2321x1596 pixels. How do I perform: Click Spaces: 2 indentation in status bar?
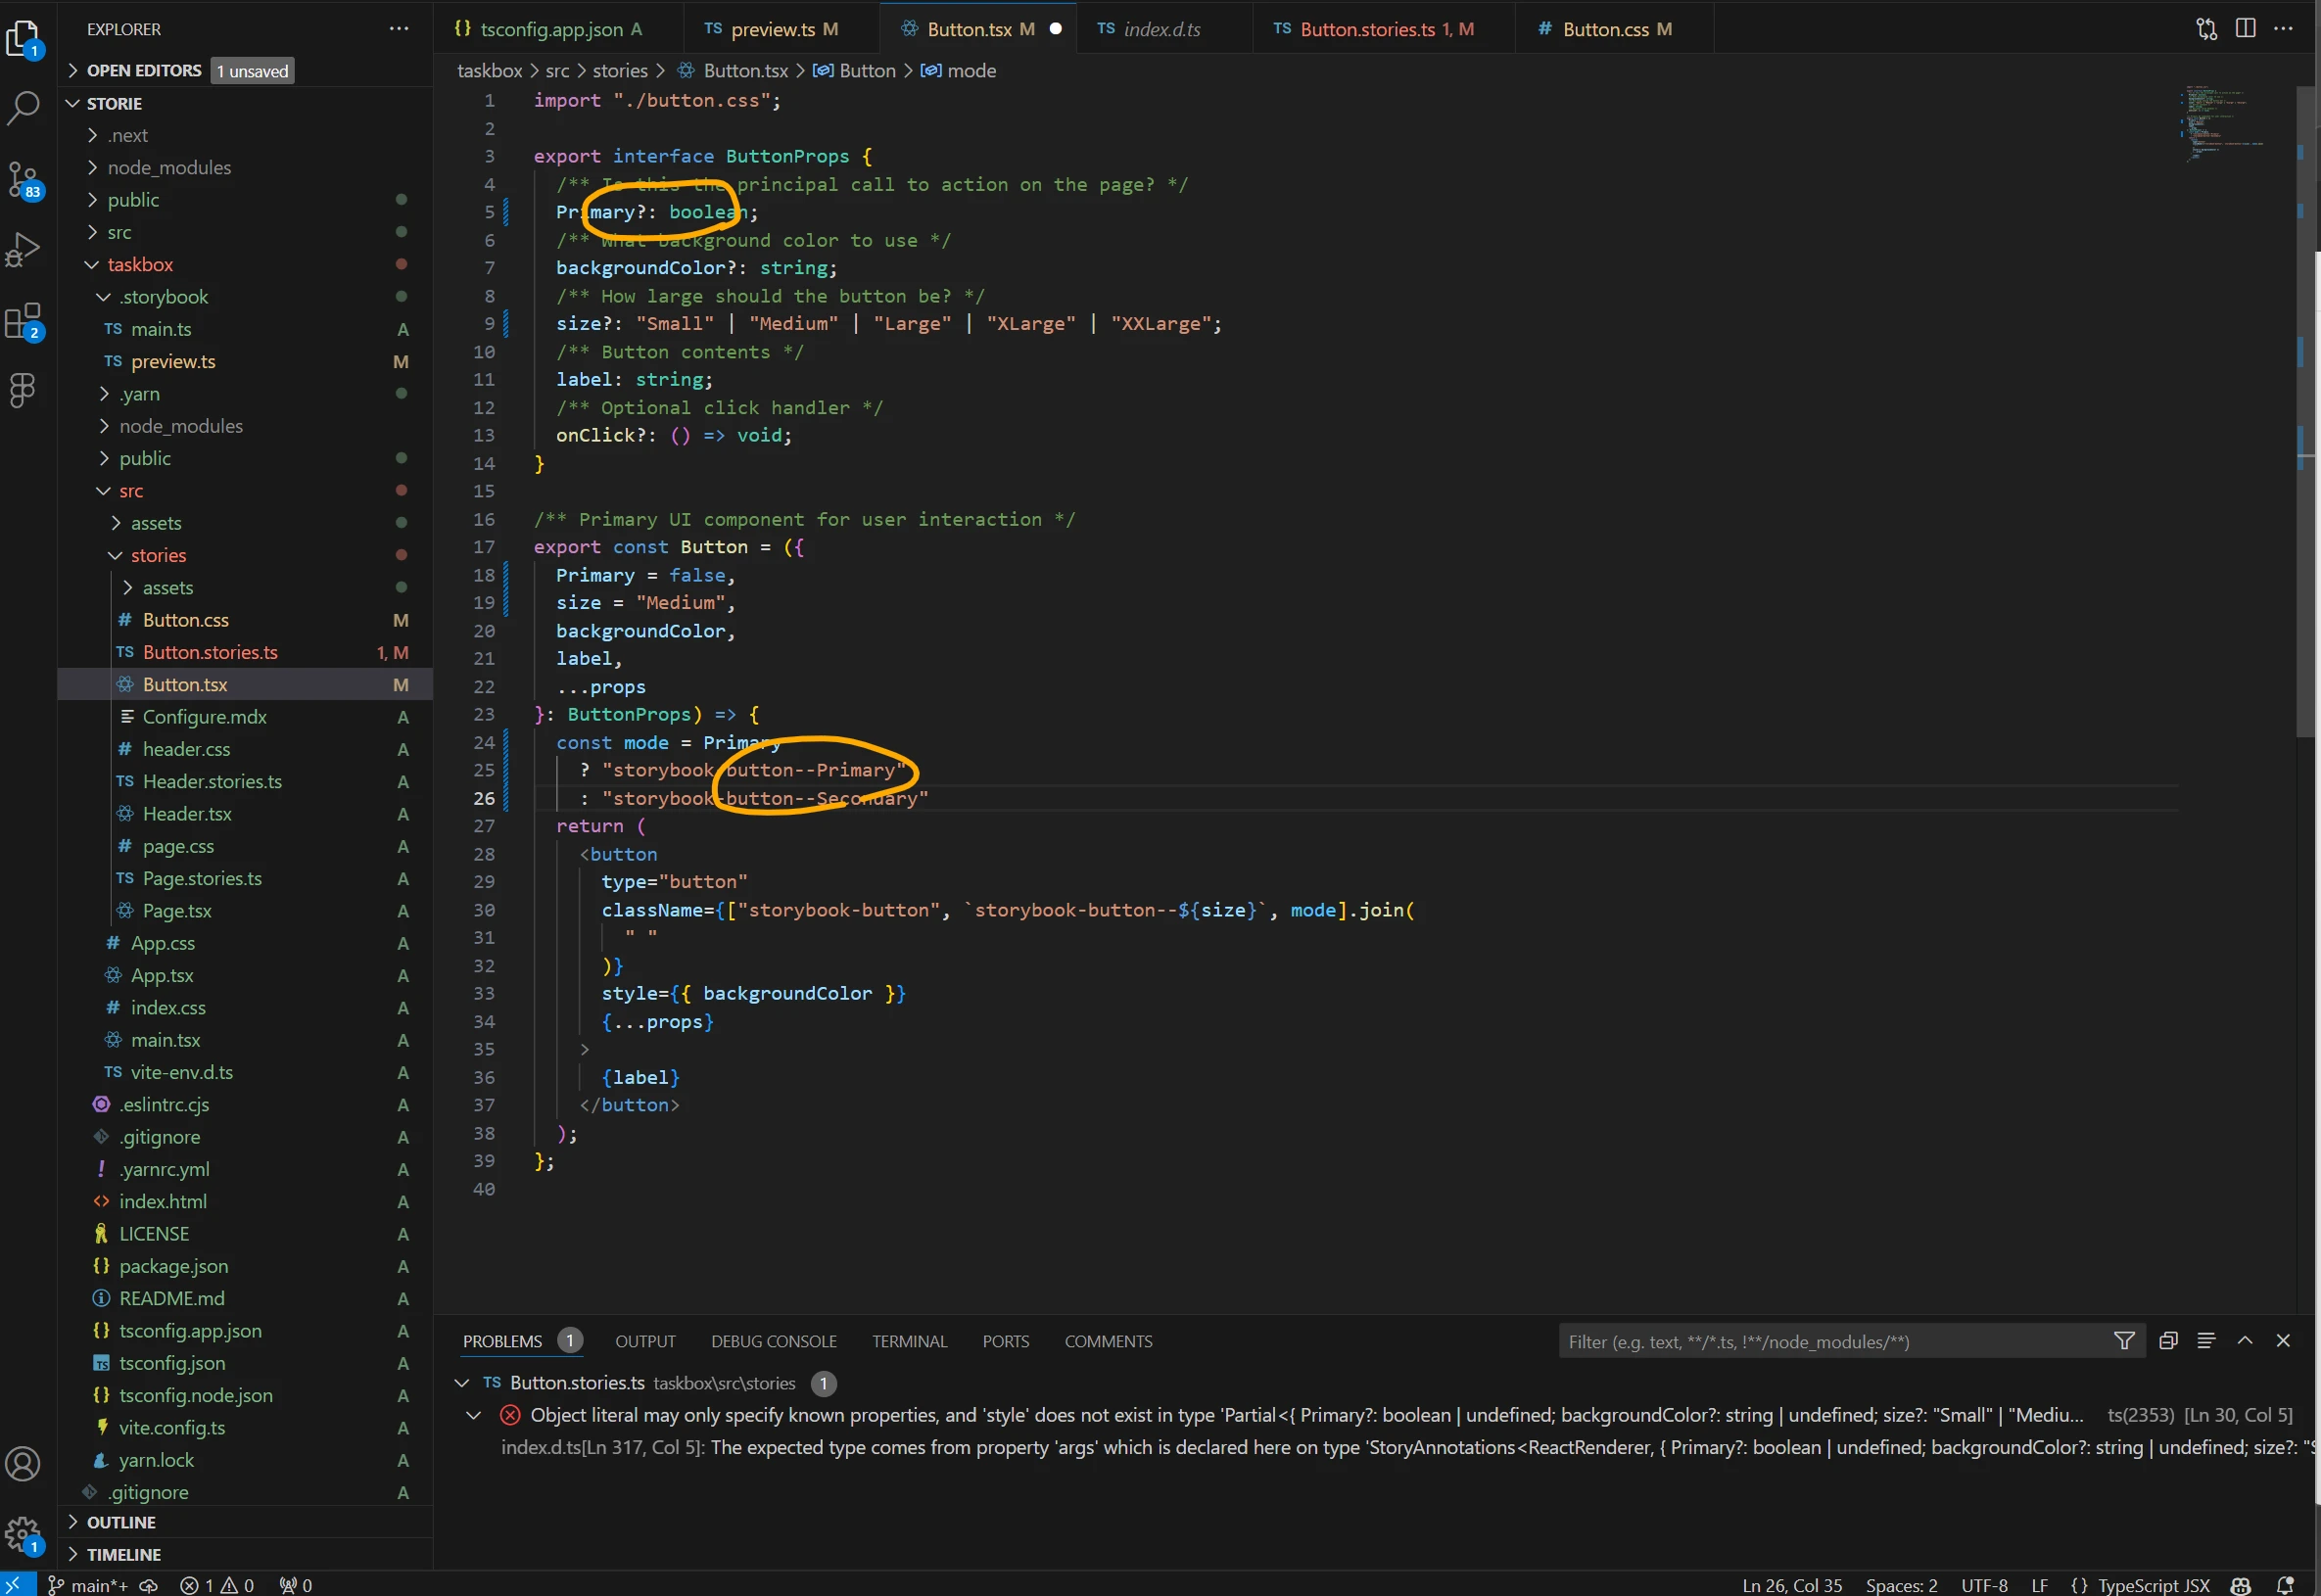point(1901,1585)
